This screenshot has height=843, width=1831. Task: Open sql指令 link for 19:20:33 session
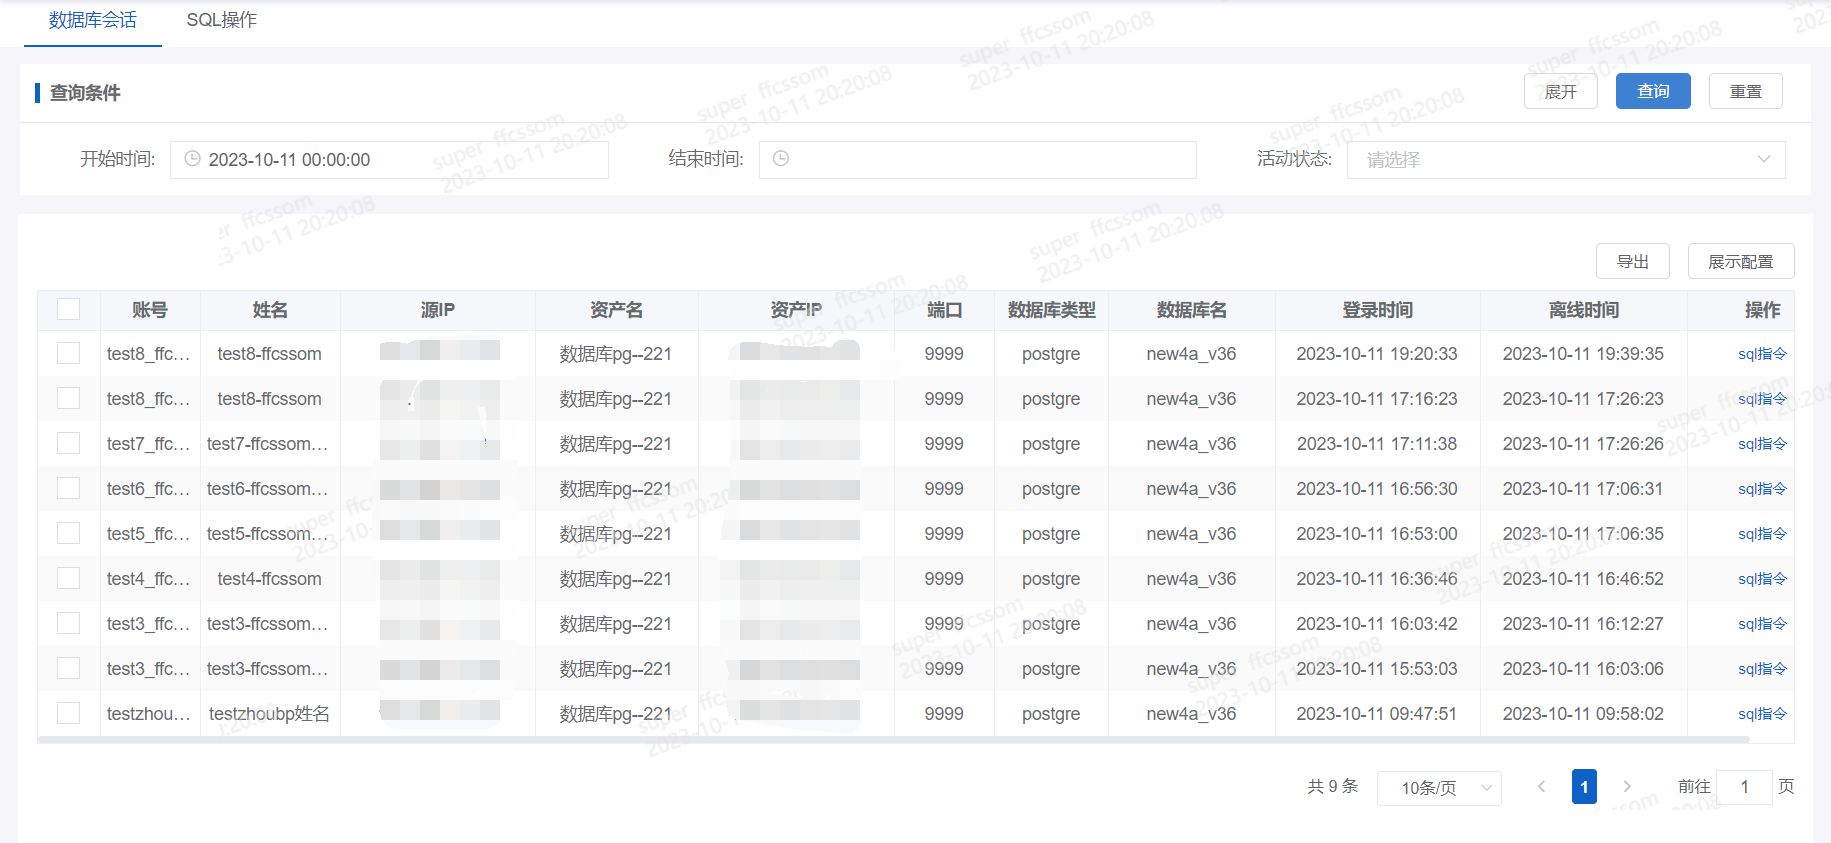pos(1761,354)
